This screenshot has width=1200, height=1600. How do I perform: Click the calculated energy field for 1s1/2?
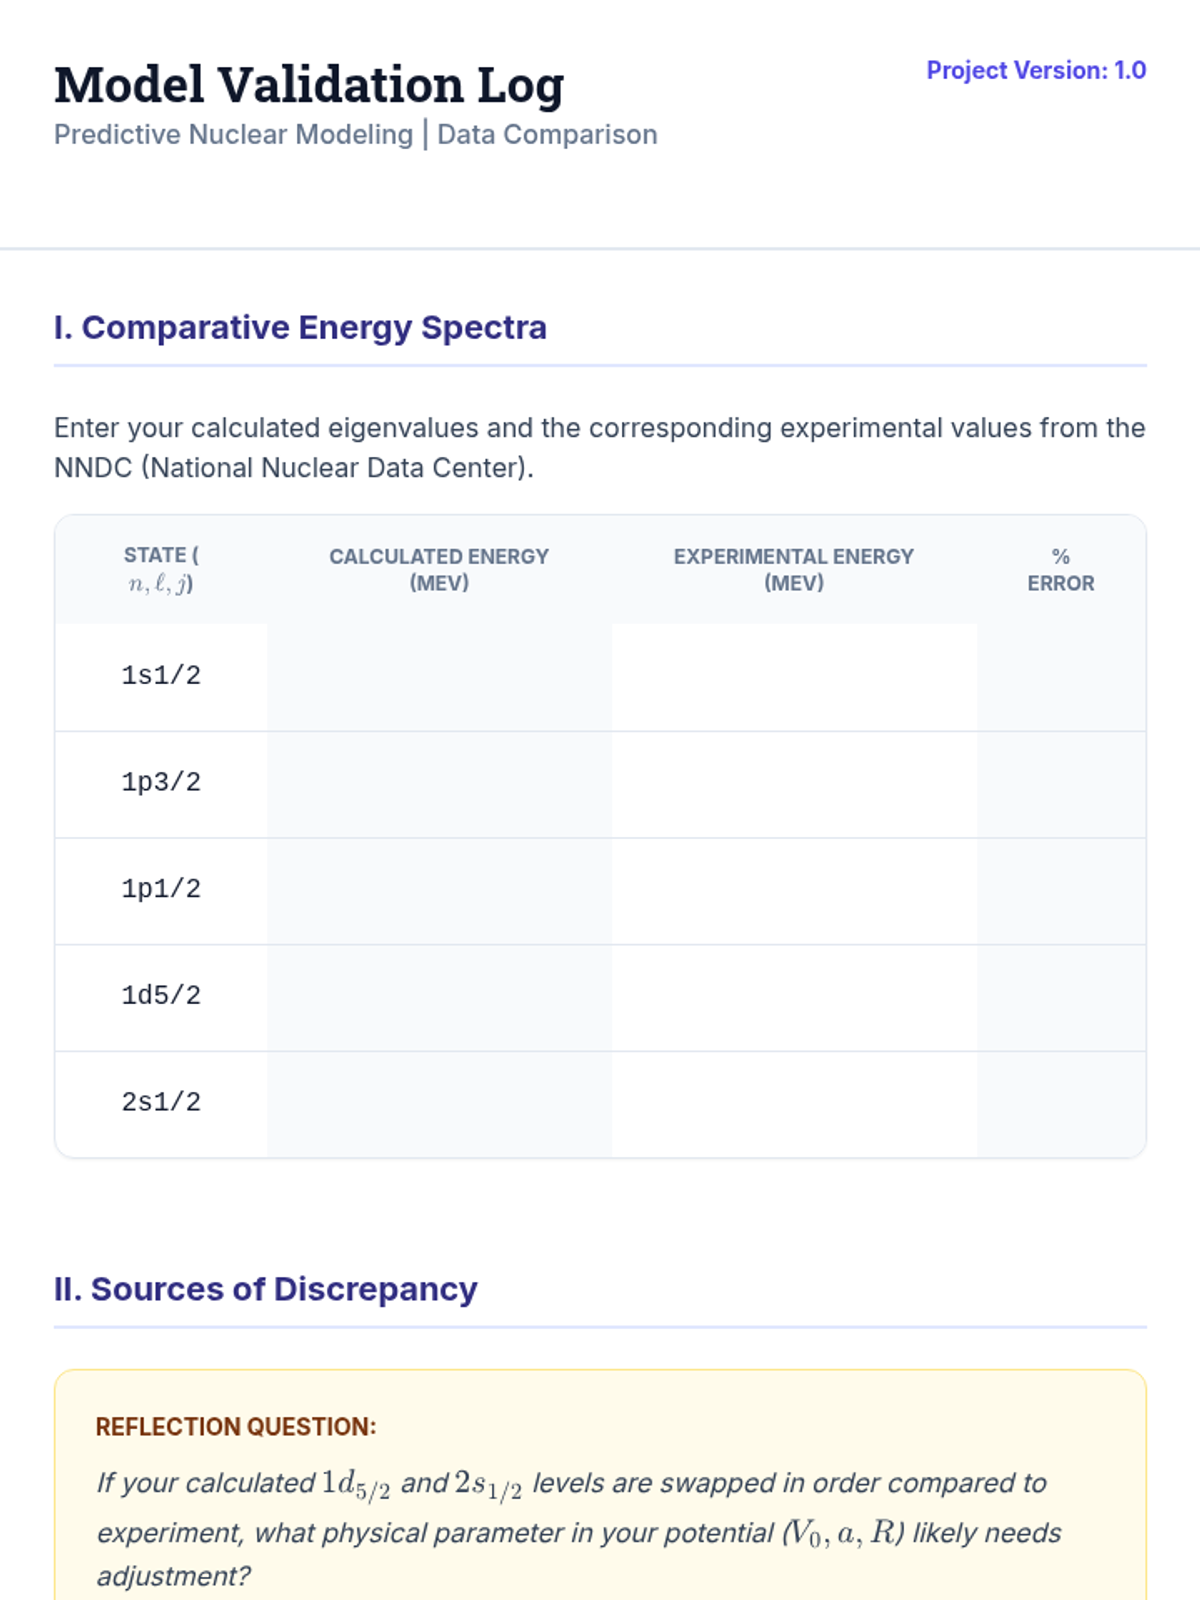(439, 677)
